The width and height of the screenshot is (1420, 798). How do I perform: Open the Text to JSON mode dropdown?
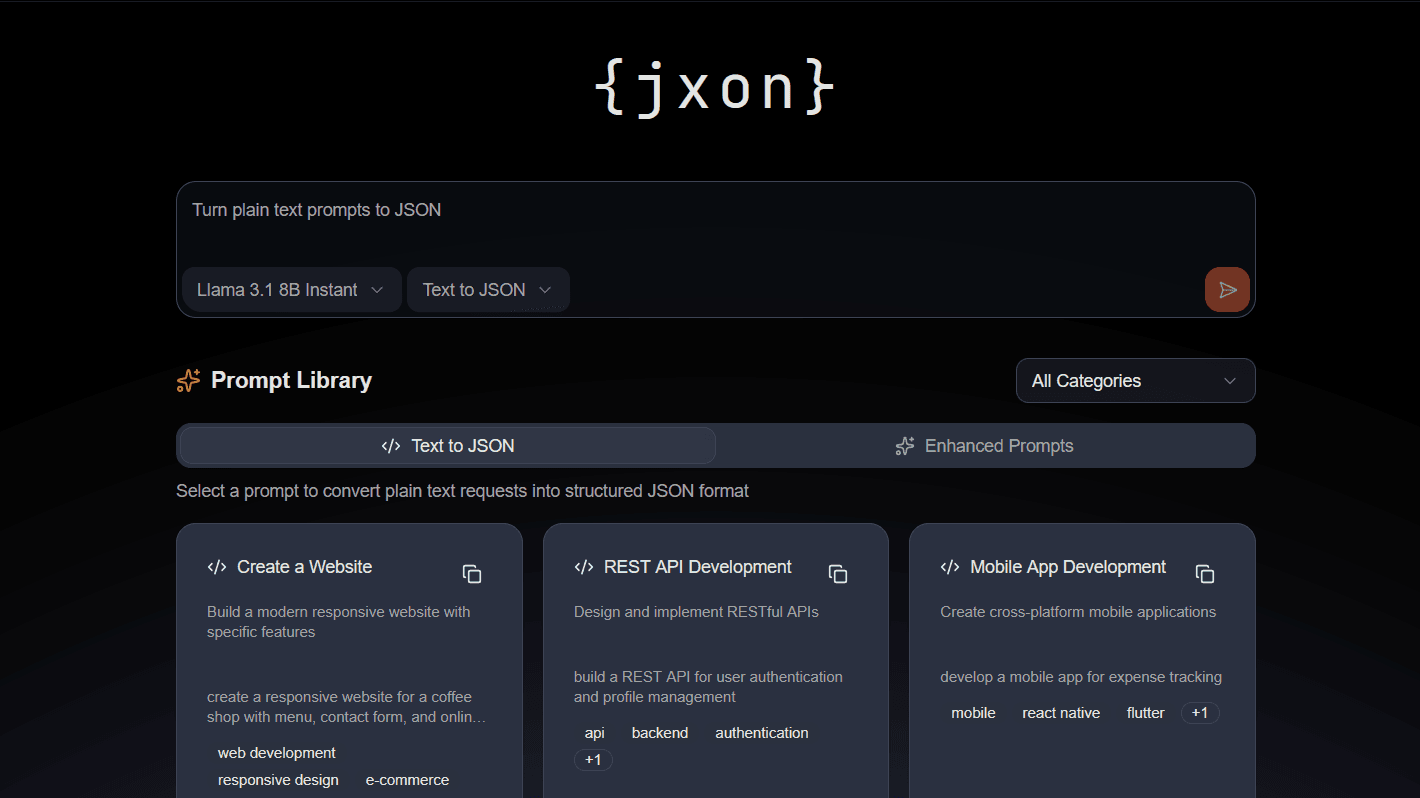click(488, 290)
